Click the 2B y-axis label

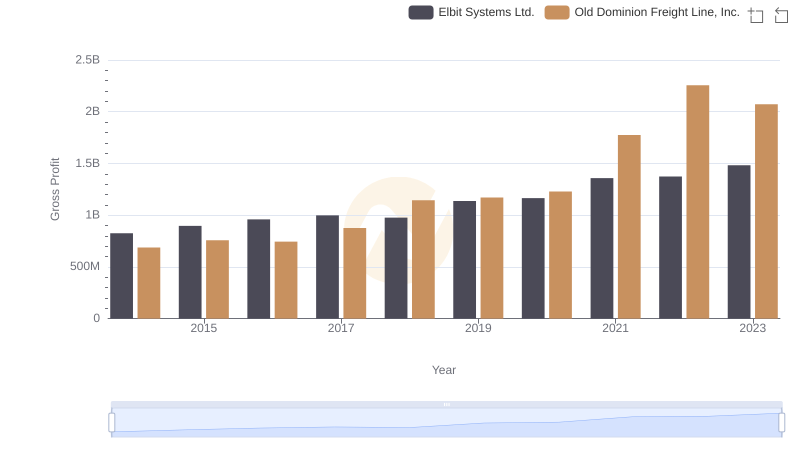(x=92, y=111)
